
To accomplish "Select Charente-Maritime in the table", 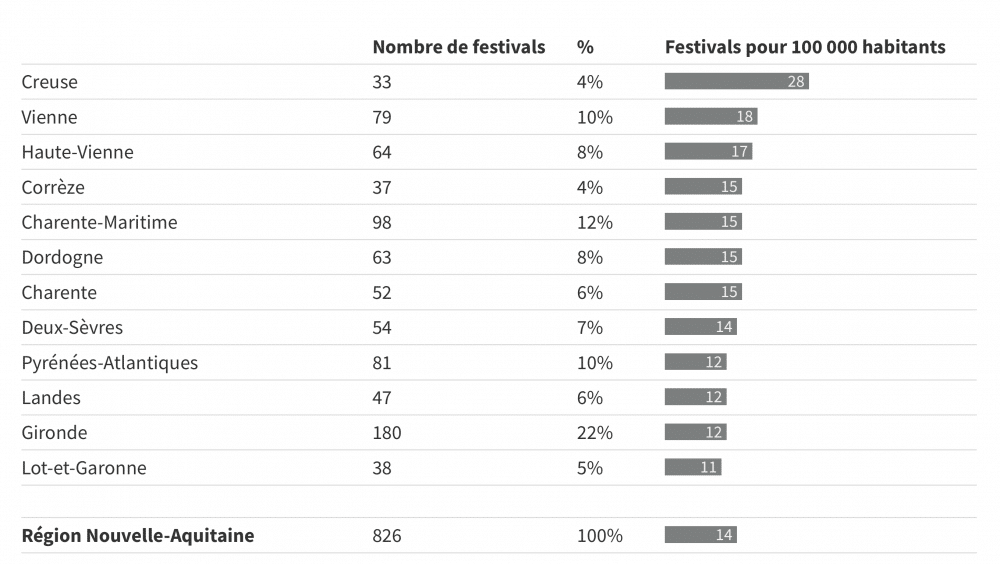I will click(99, 222).
